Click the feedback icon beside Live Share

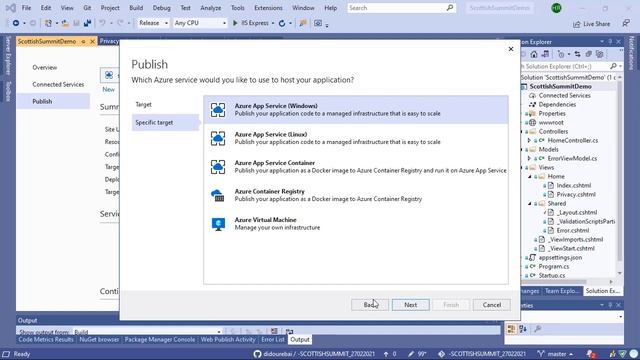click(x=626, y=23)
